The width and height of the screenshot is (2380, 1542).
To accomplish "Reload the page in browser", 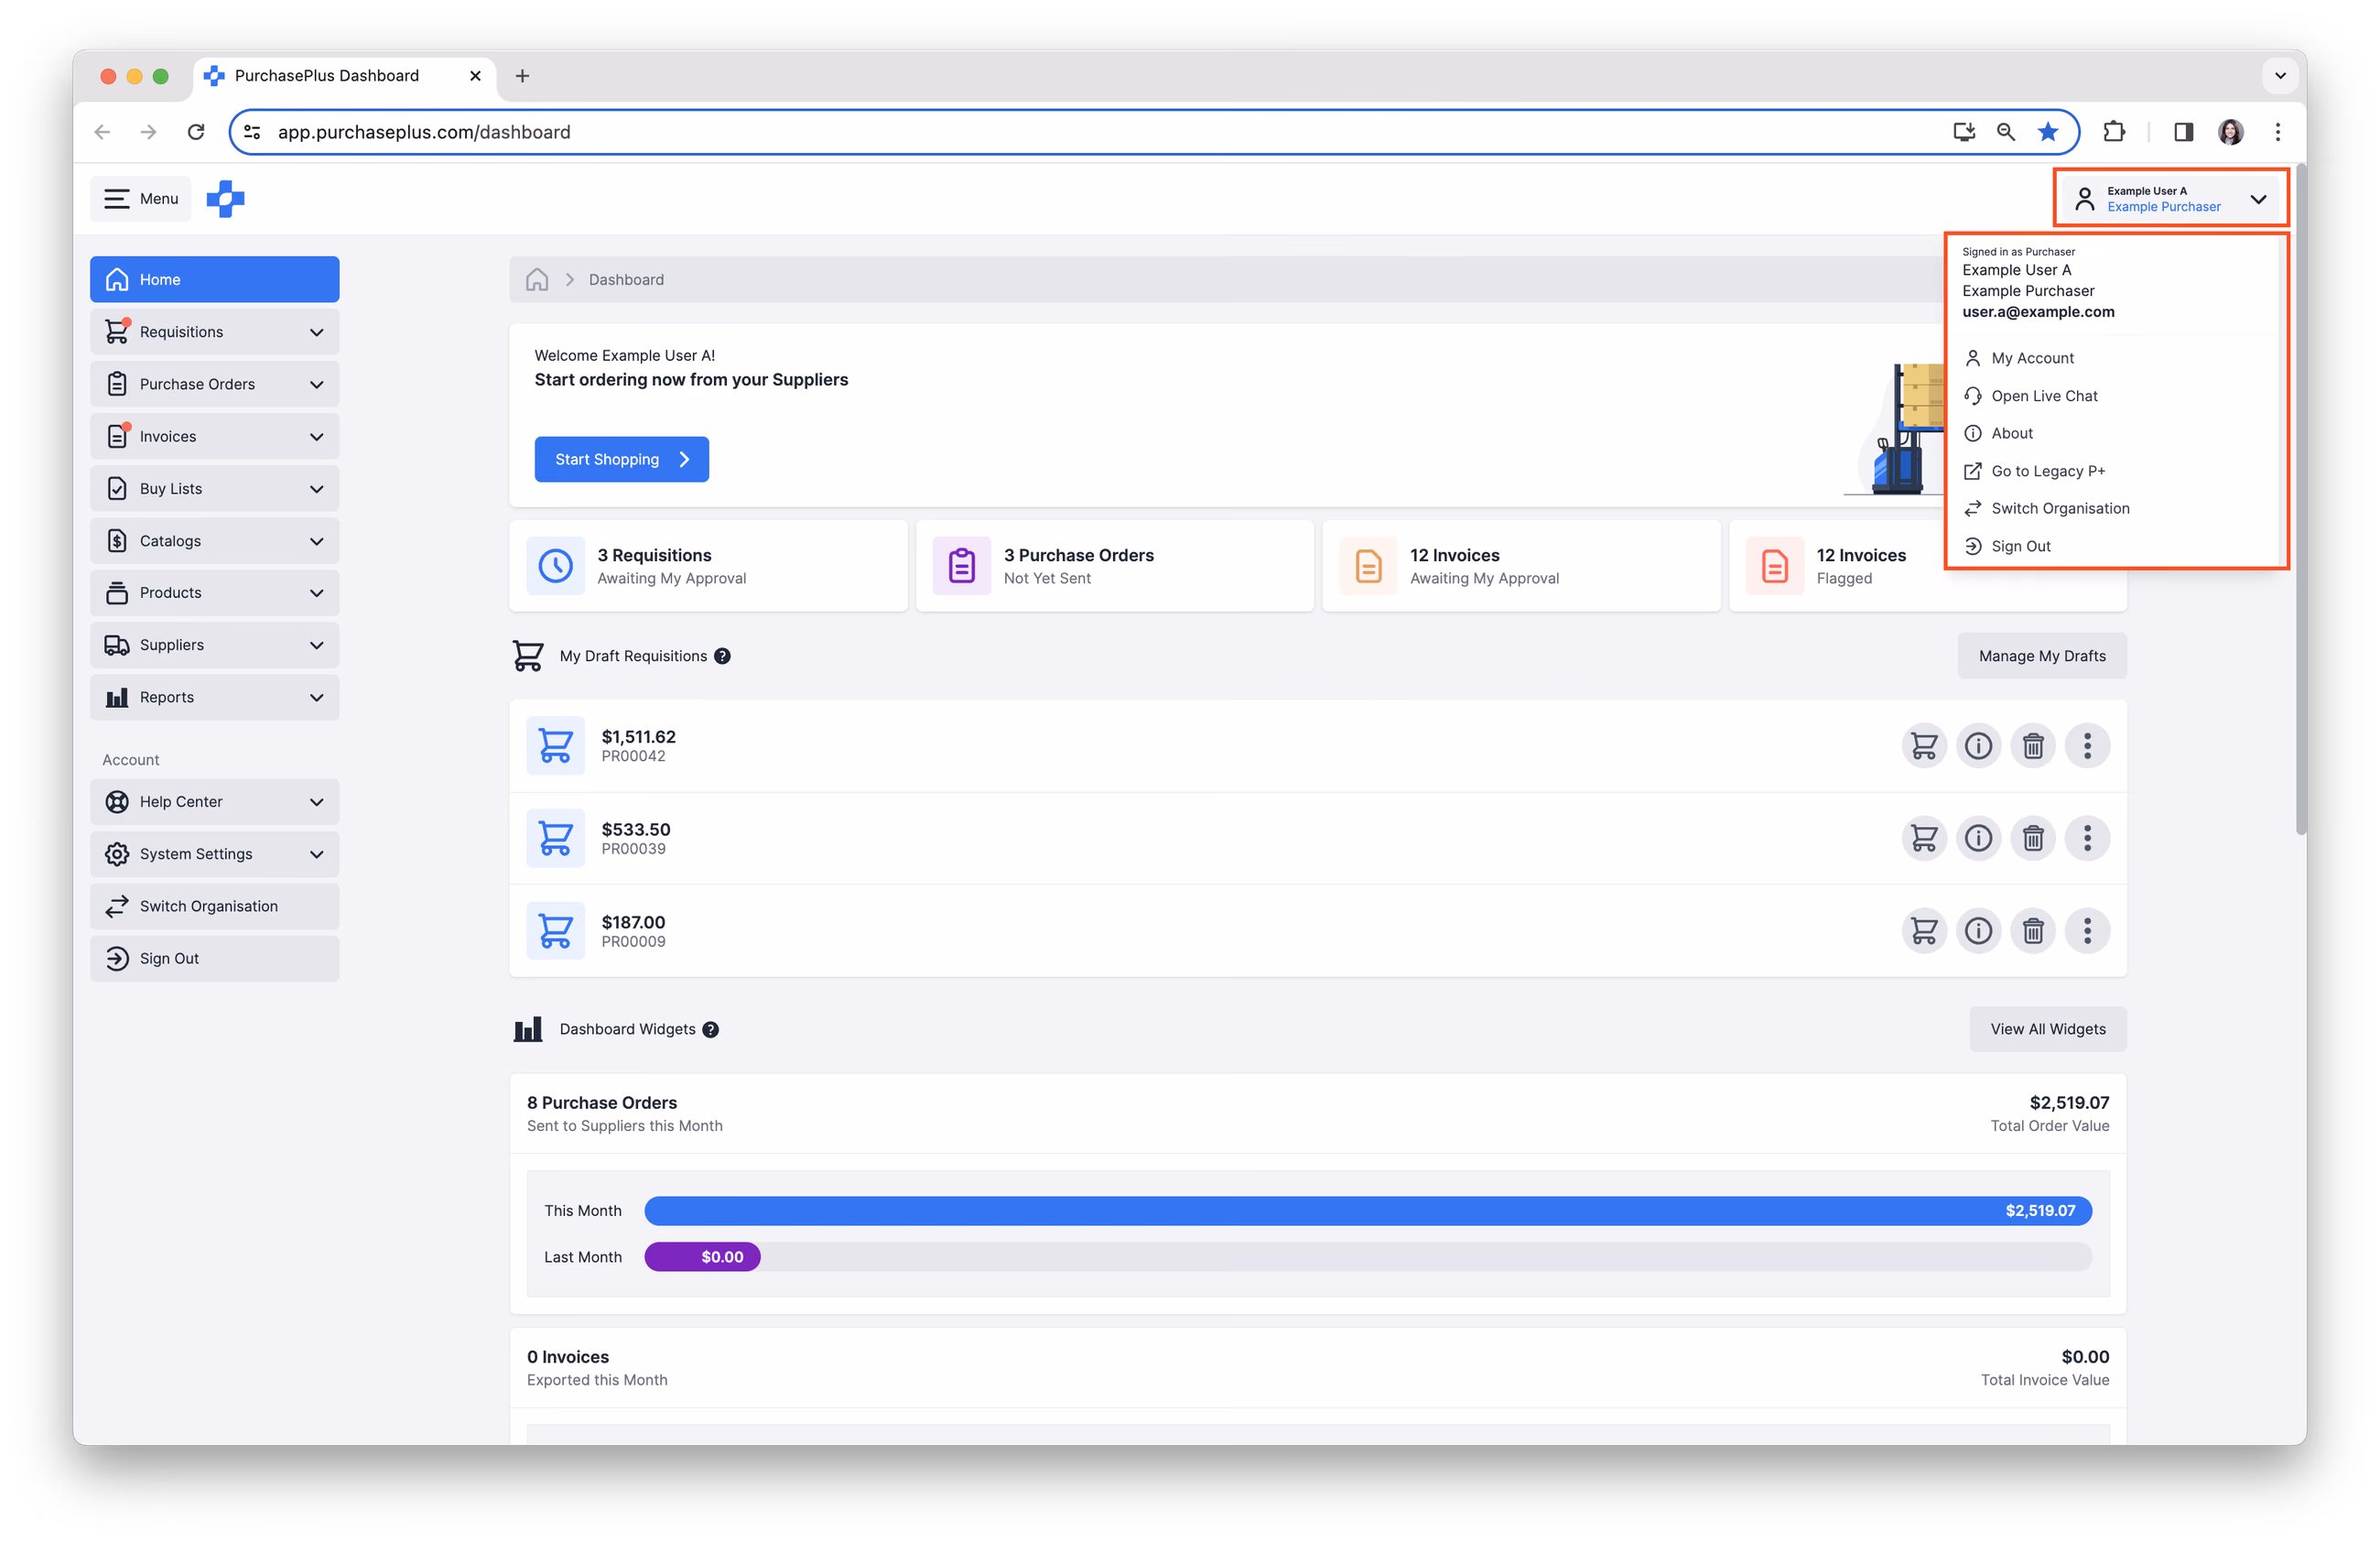I will coord(196,132).
